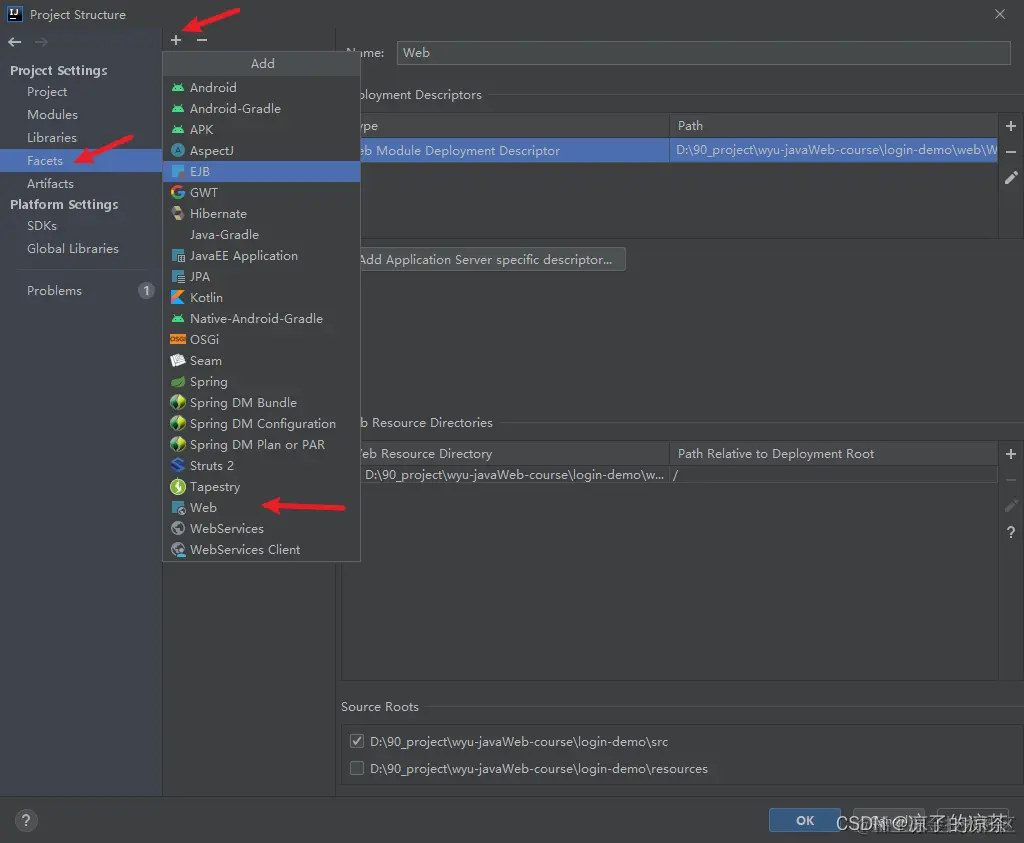Choose Java-Gradle entry
The image size is (1024, 843).
[261, 234]
